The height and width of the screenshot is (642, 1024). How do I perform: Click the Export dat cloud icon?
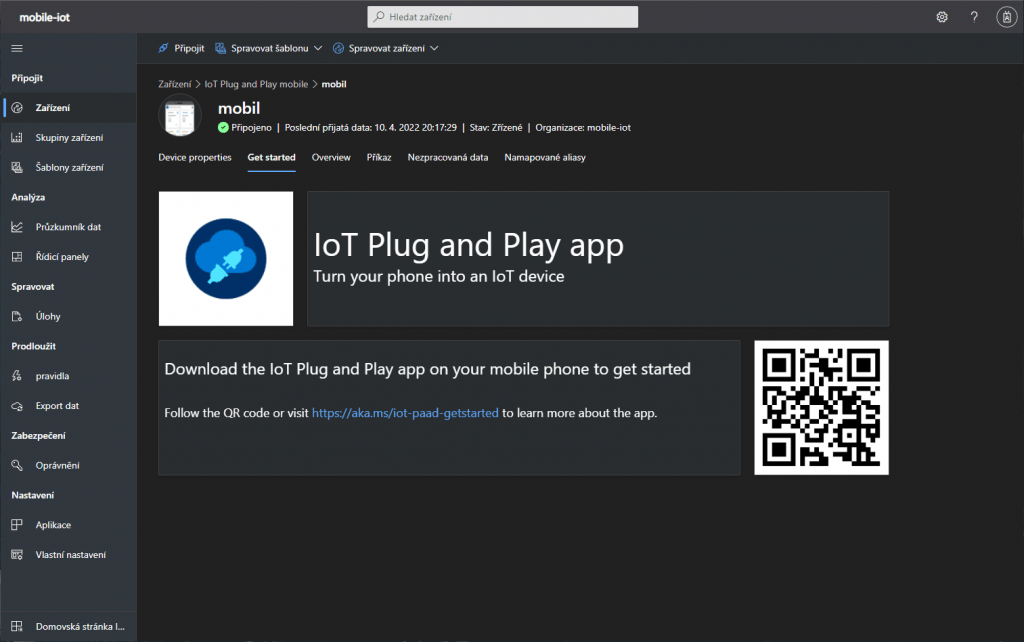pyautogui.click(x=17, y=406)
